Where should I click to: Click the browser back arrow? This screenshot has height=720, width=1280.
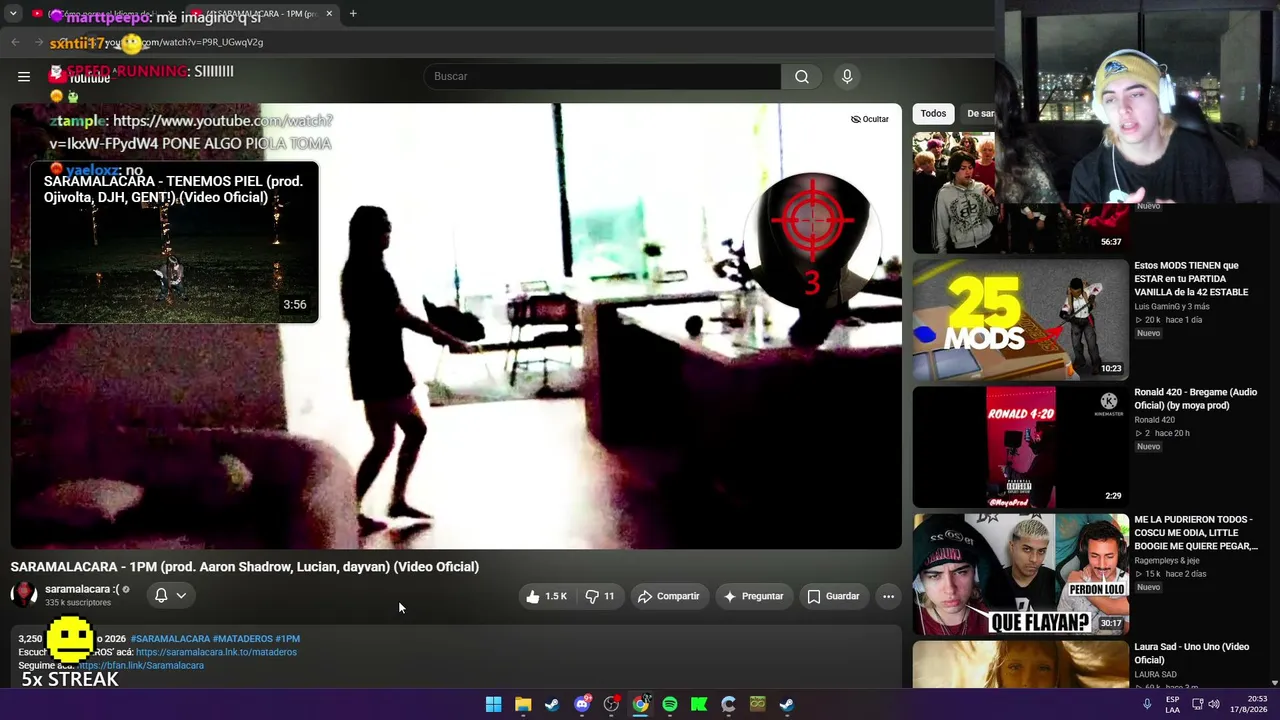pos(15,42)
